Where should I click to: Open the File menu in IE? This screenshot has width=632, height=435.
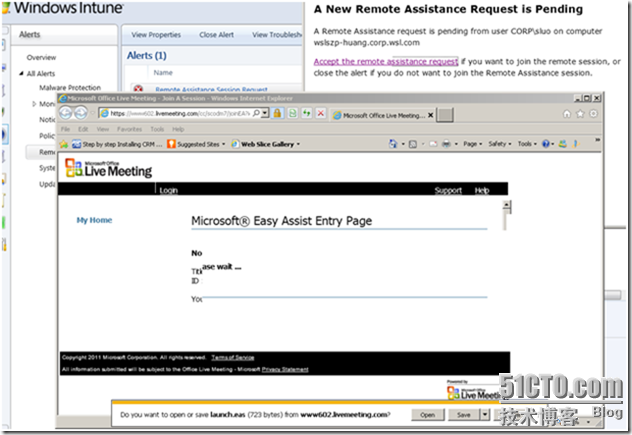click(65, 129)
